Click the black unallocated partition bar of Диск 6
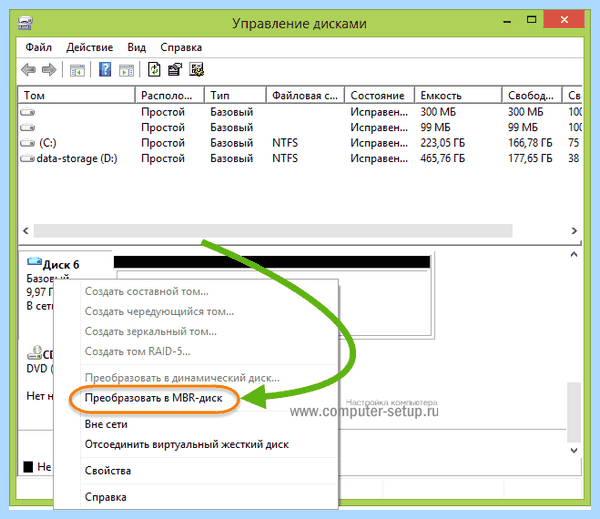The height and width of the screenshot is (519, 600). [x=272, y=262]
